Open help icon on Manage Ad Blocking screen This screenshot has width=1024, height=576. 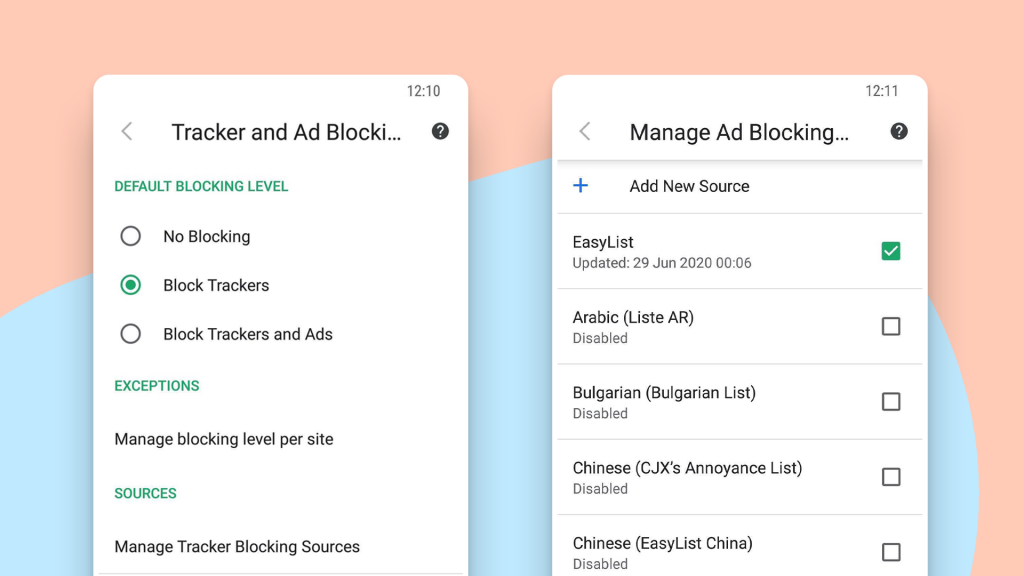899,131
